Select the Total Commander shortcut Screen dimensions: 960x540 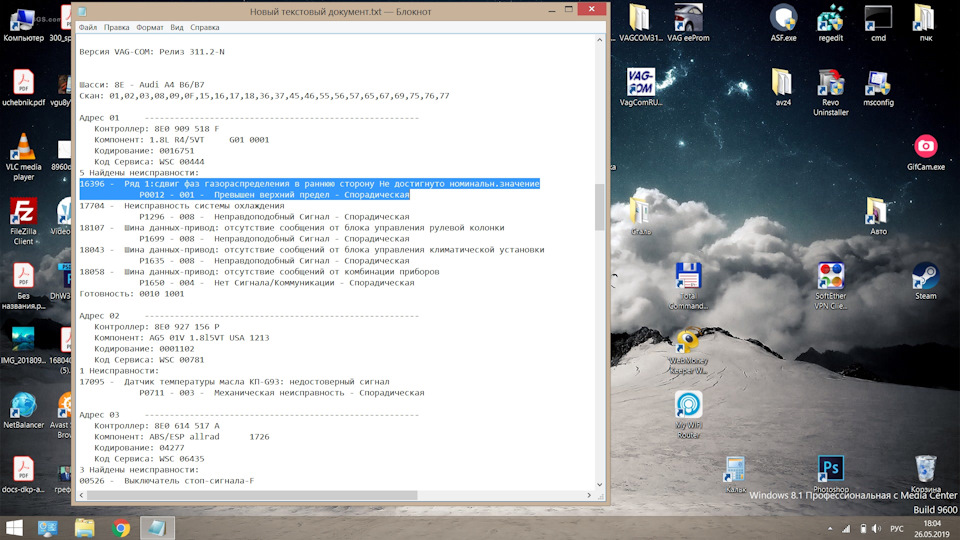click(x=688, y=286)
